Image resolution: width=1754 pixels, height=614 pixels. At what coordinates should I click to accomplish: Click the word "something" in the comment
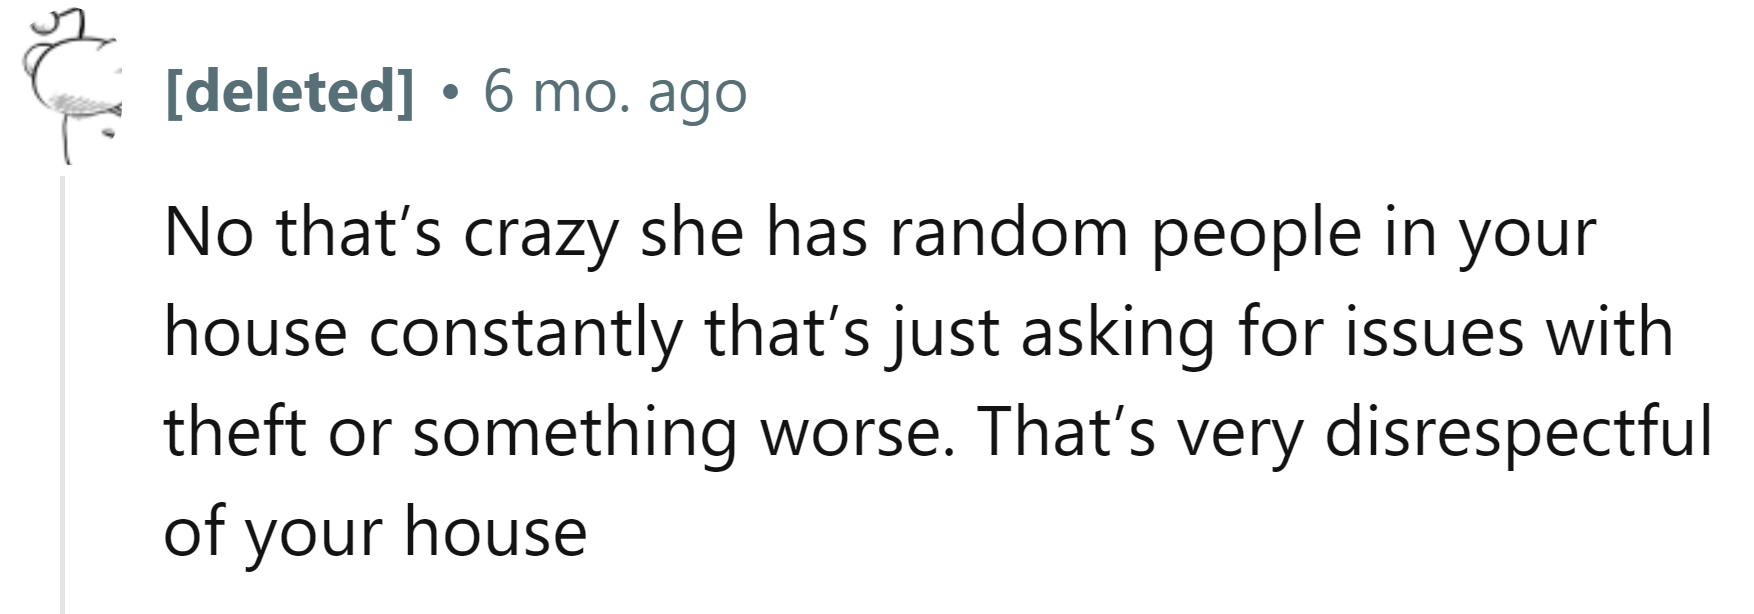[x=573, y=434]
